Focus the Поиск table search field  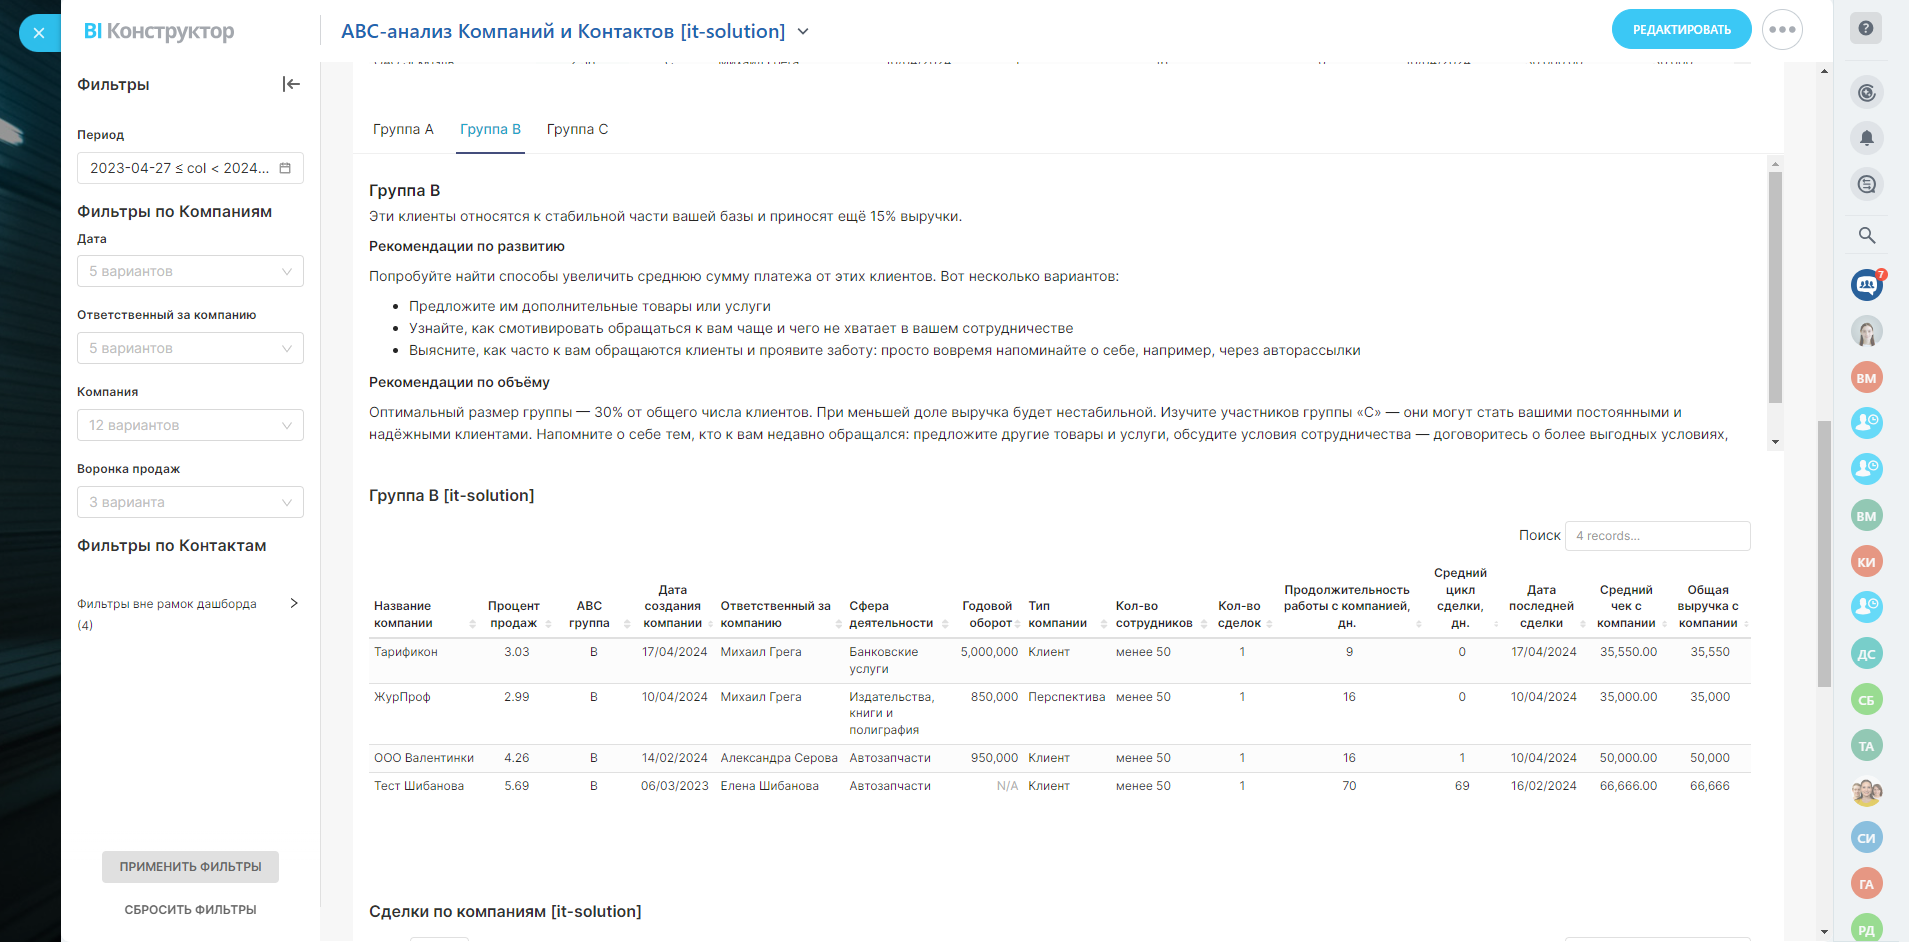[x=1657, y=536]
